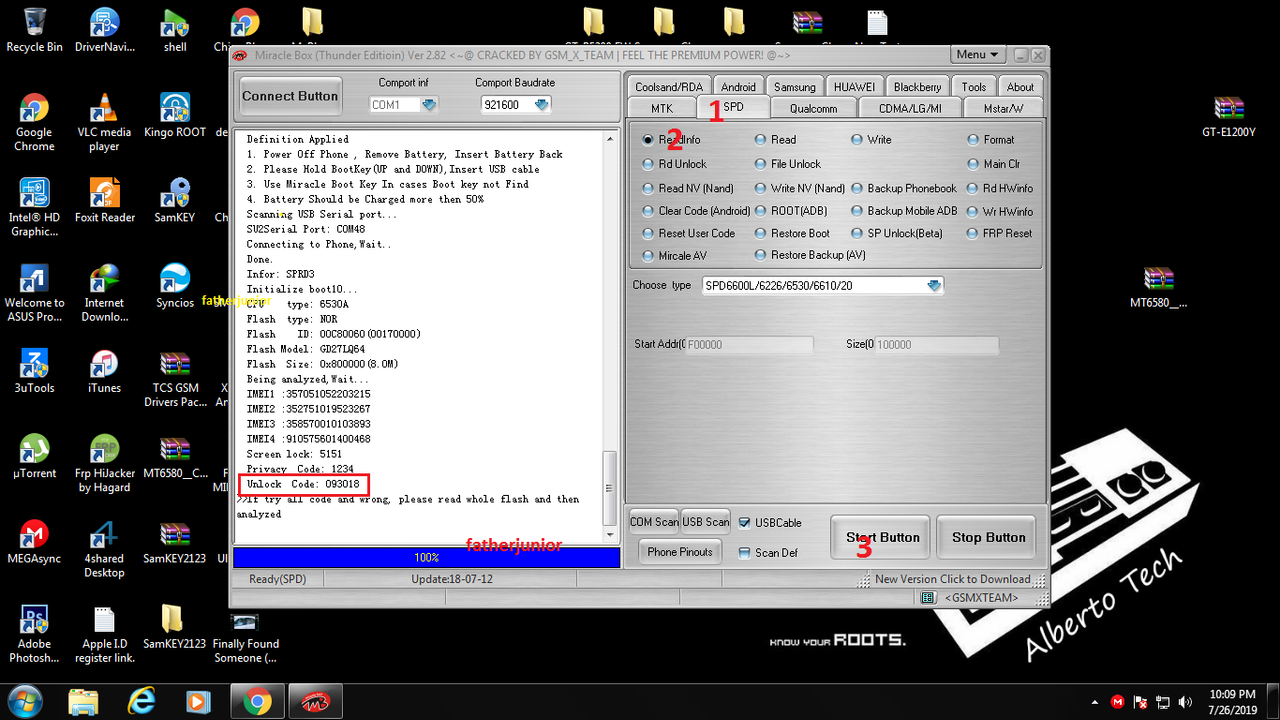The height and width of the screenshot is (720, 1280).
Task: Open the Menu dropdown in title bar
Action: tap(977, 55)
